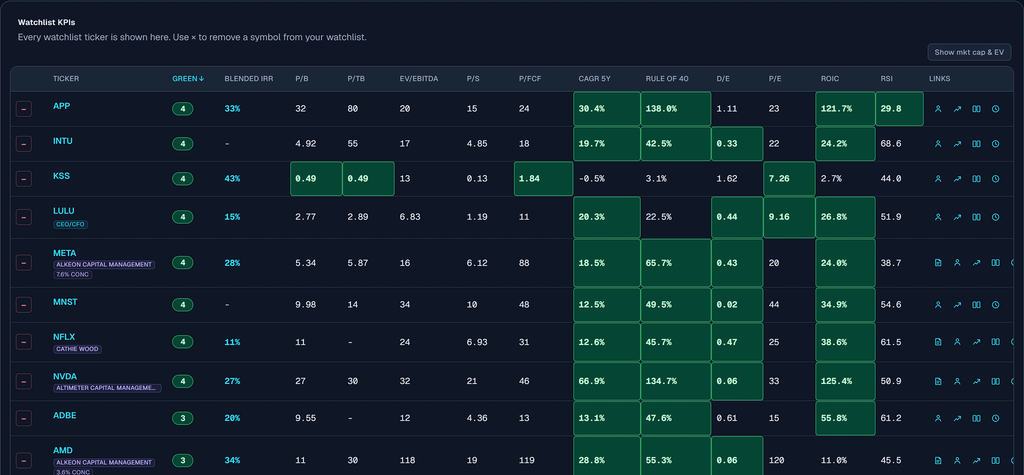Click the clock icon in ADBE row
The height and width of the screenshot is (475, 1024).
995,418
